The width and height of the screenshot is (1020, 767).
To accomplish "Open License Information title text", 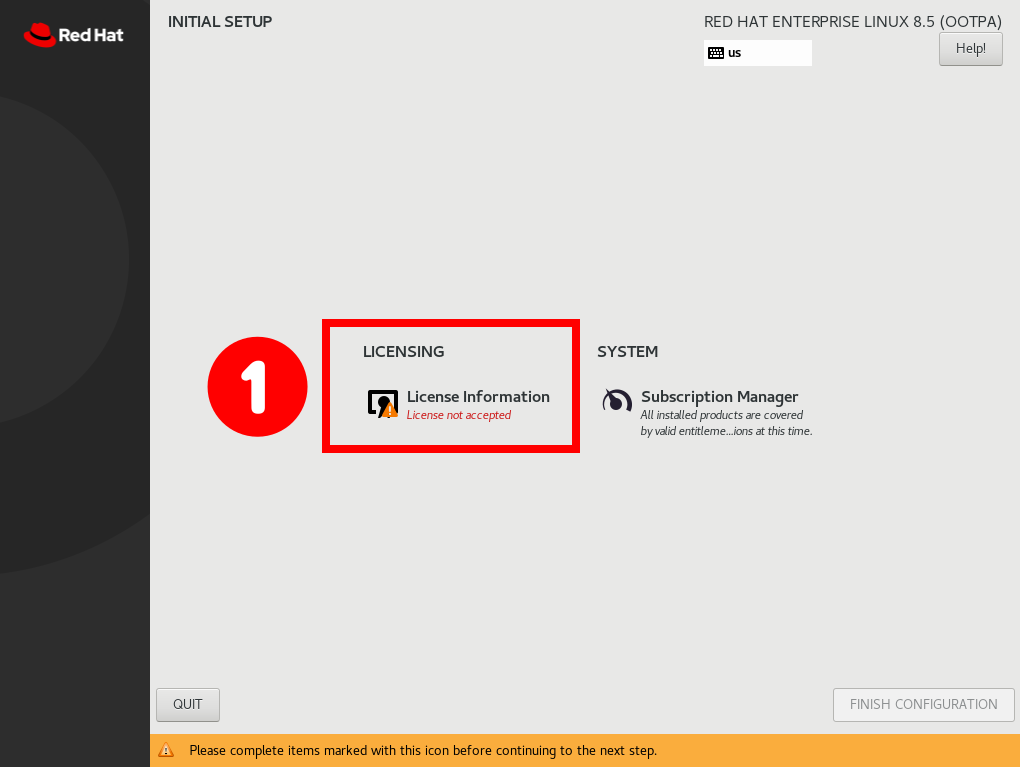I will (x=478, y=397).
